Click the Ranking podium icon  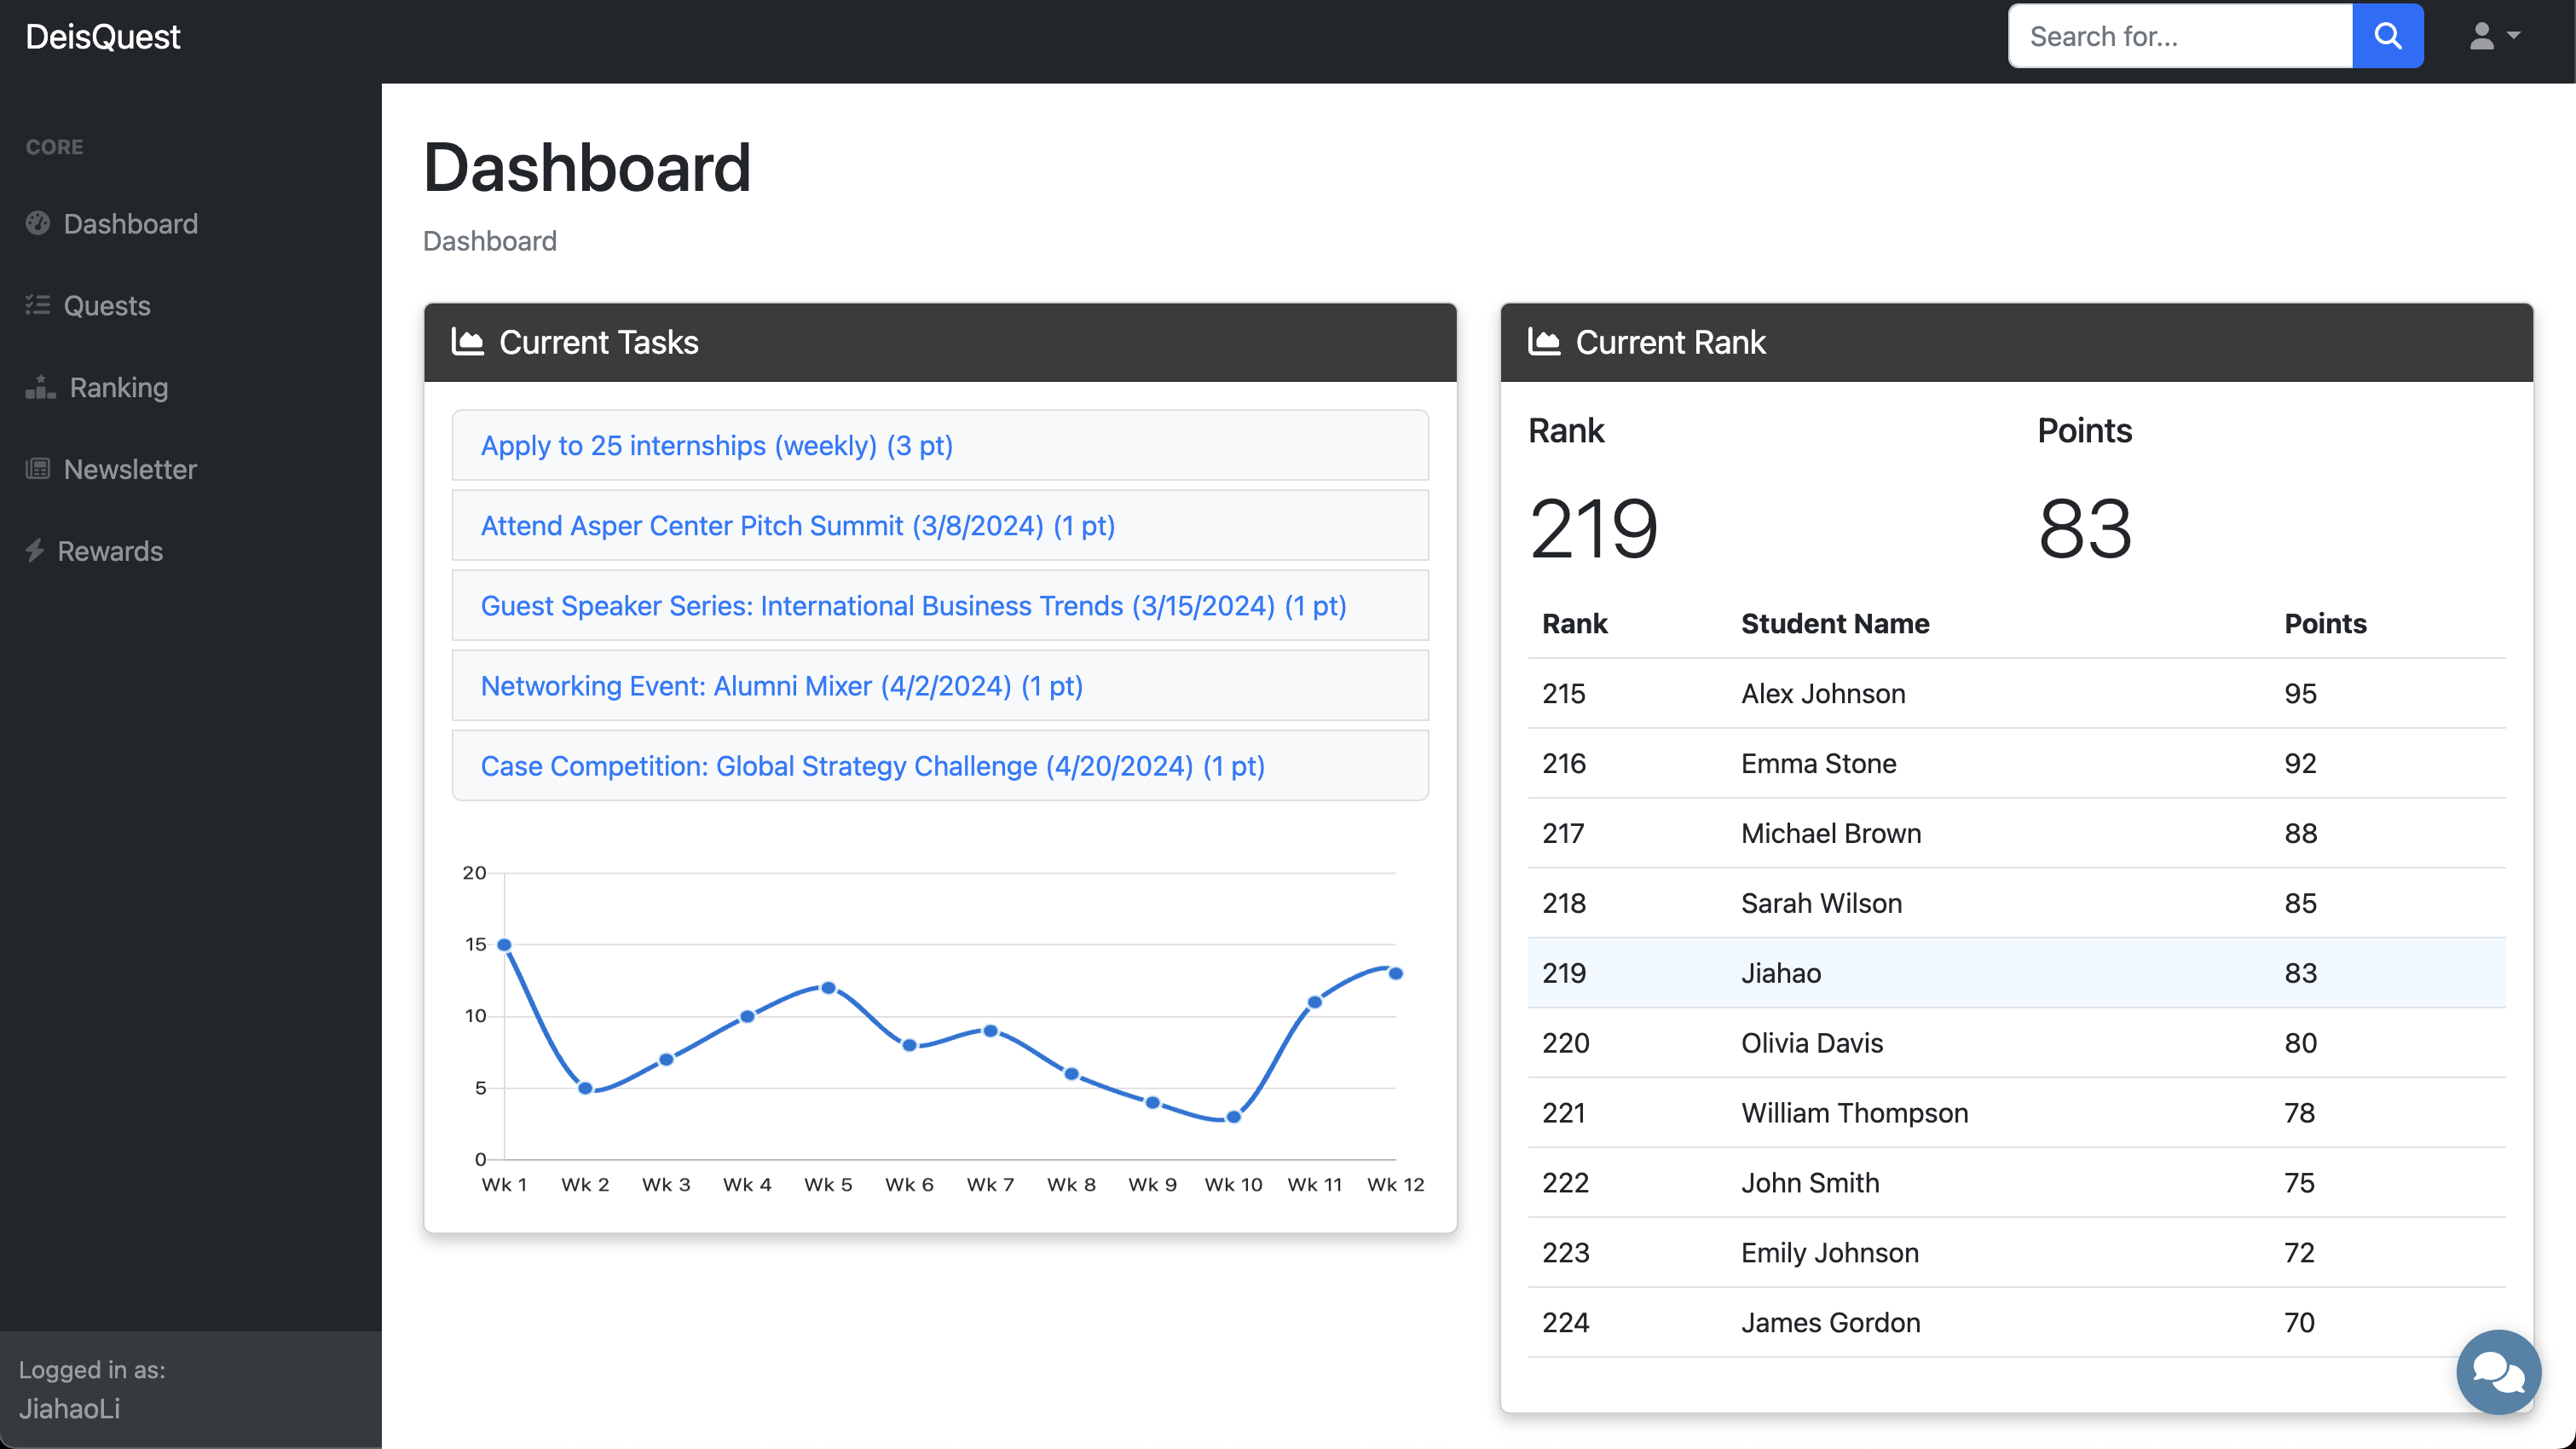click(40, 387)
